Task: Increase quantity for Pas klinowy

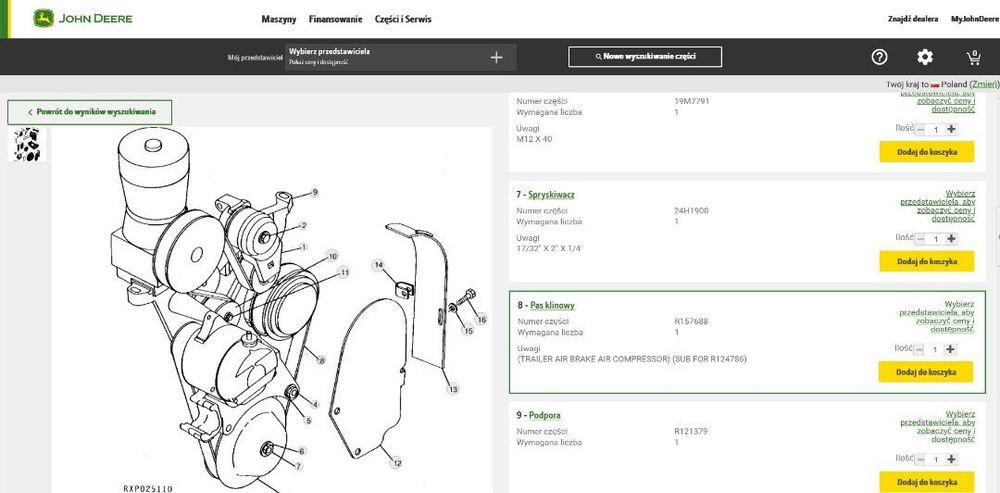Action: coord(950,350)
